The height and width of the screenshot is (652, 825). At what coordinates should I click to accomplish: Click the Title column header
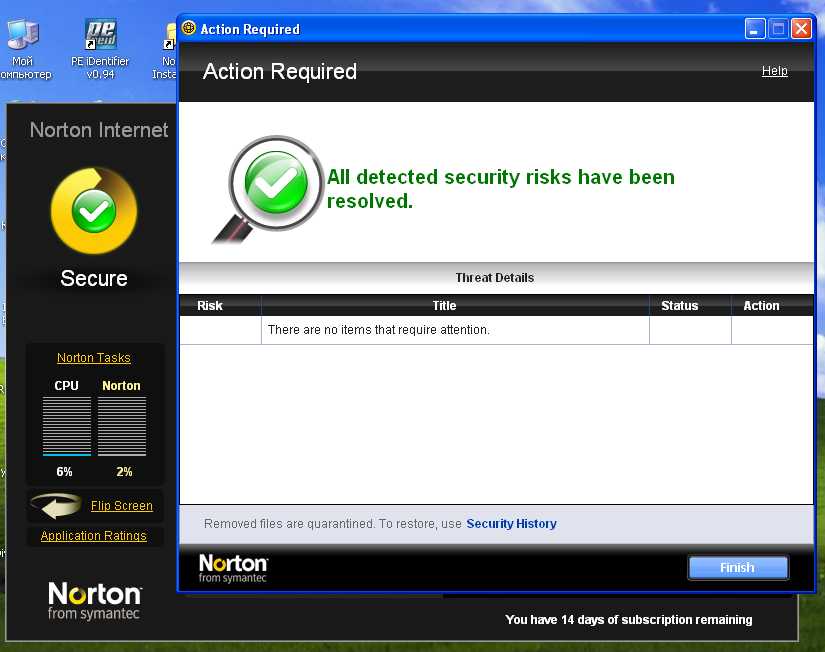pos(455,306)
